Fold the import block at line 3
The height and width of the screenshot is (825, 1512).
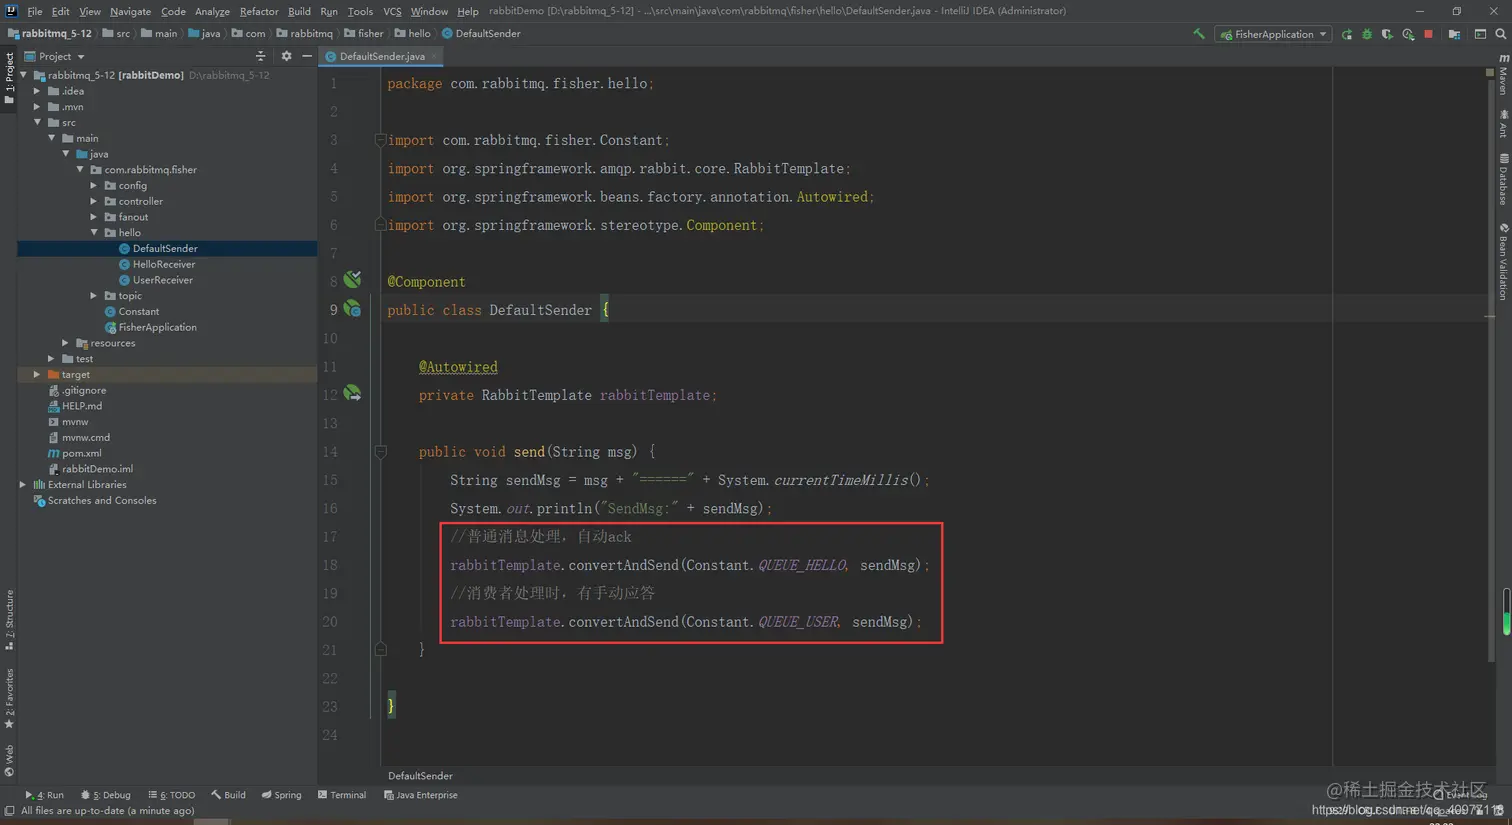[x=381, y=140]
